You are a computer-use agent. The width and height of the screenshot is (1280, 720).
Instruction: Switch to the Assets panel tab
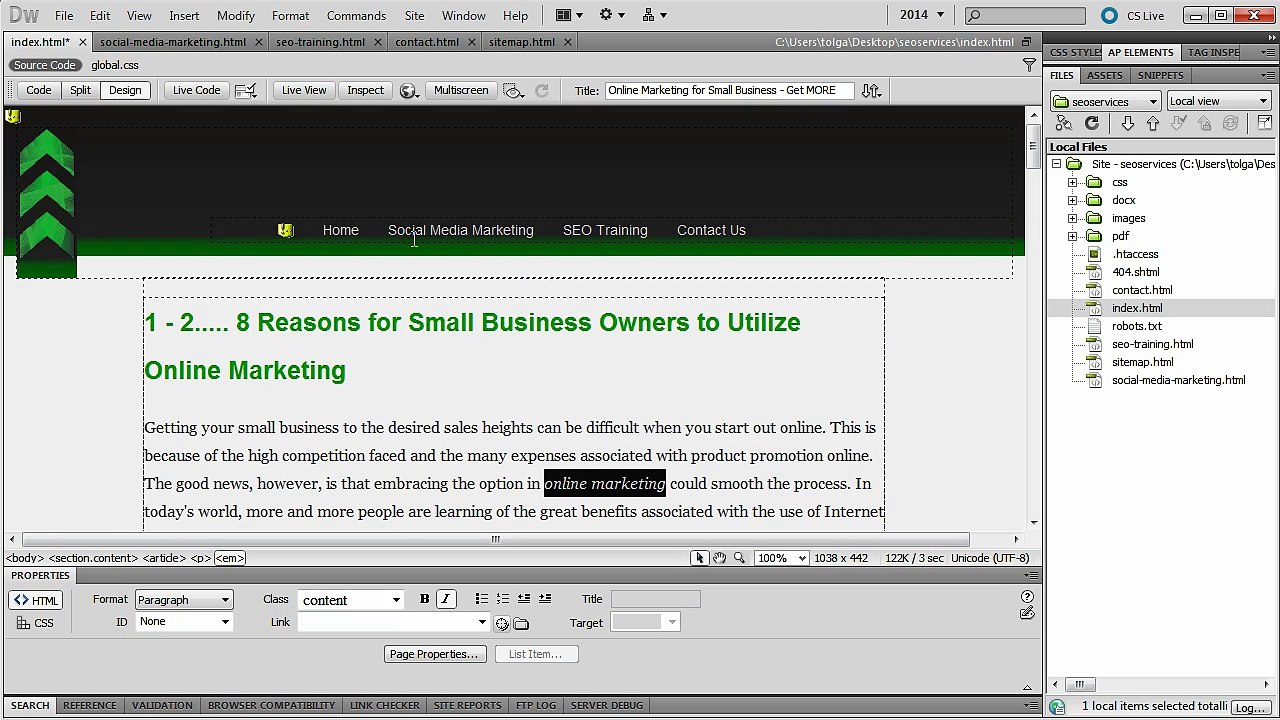(x=1104, y=75)
